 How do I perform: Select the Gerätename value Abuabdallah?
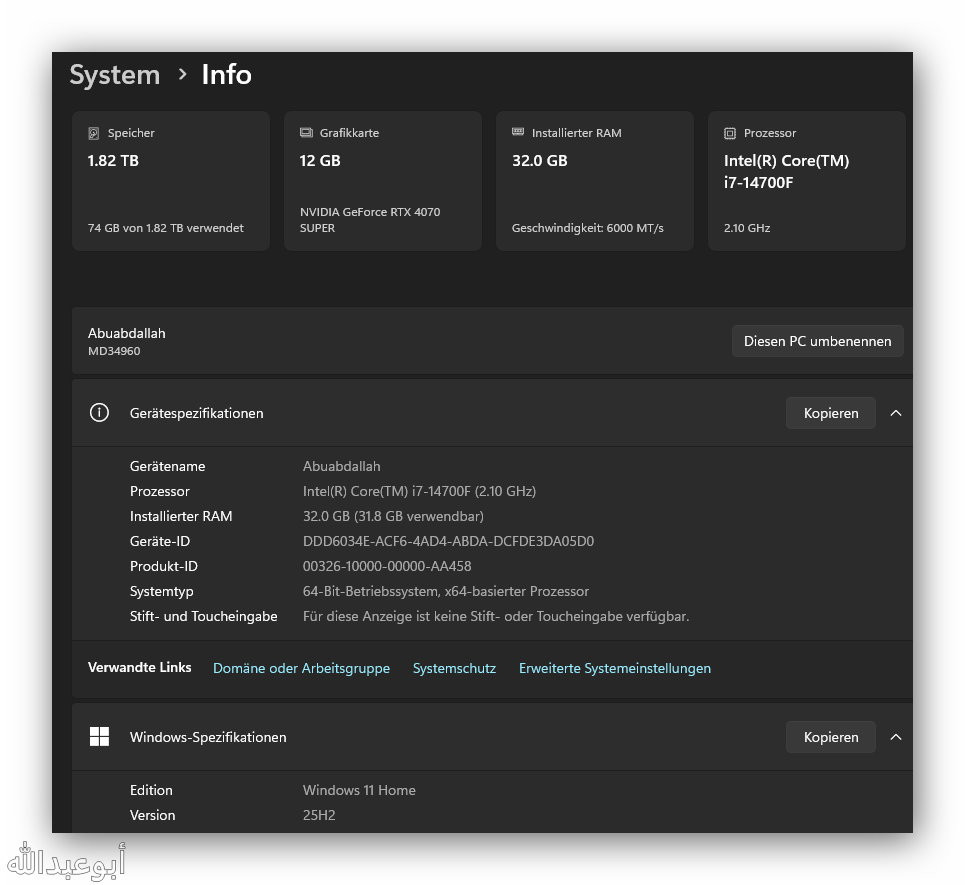(342, 466)
